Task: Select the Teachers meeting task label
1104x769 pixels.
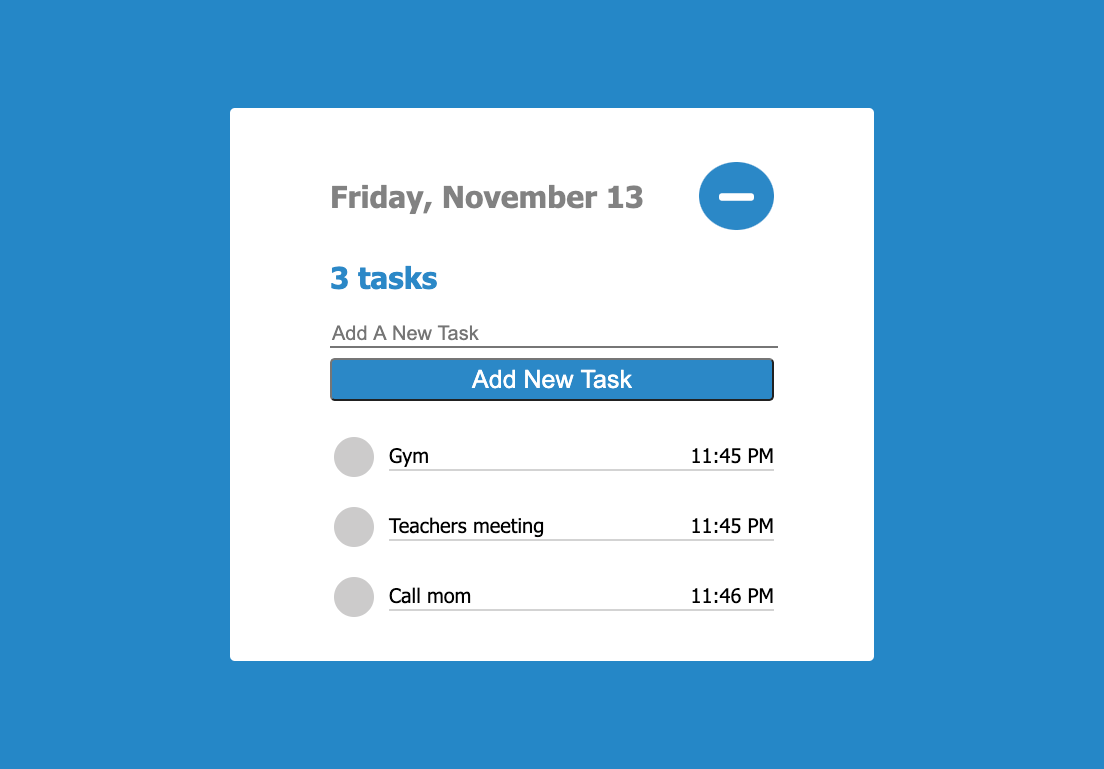Action: point(466,526)
